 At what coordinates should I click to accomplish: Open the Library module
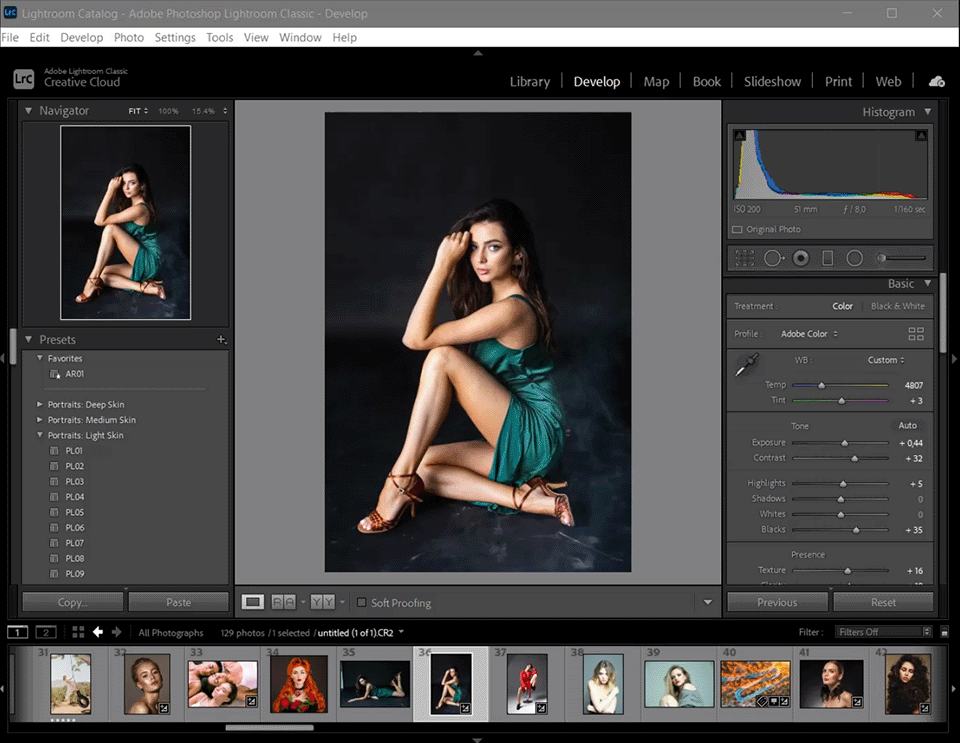click(x=530, y=81)
